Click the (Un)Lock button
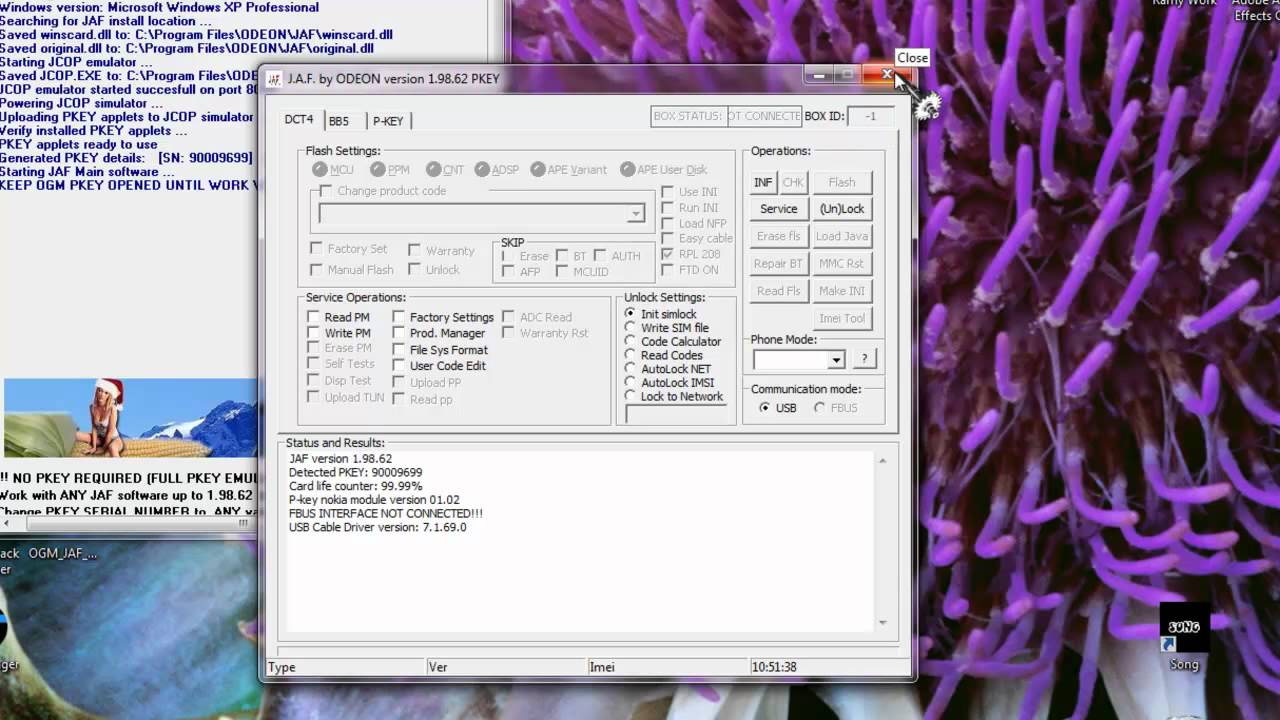This screenshot has width=1280, height=720. (842, 209)
